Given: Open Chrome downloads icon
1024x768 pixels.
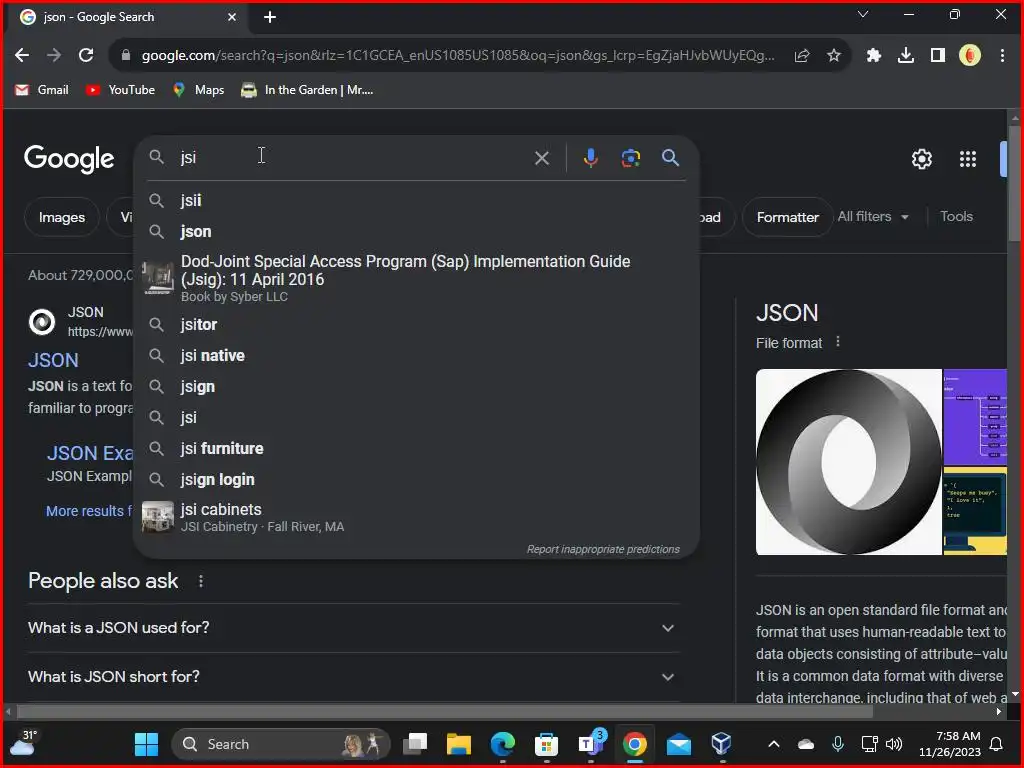Looking at the screenshot, I should (906, 56).
